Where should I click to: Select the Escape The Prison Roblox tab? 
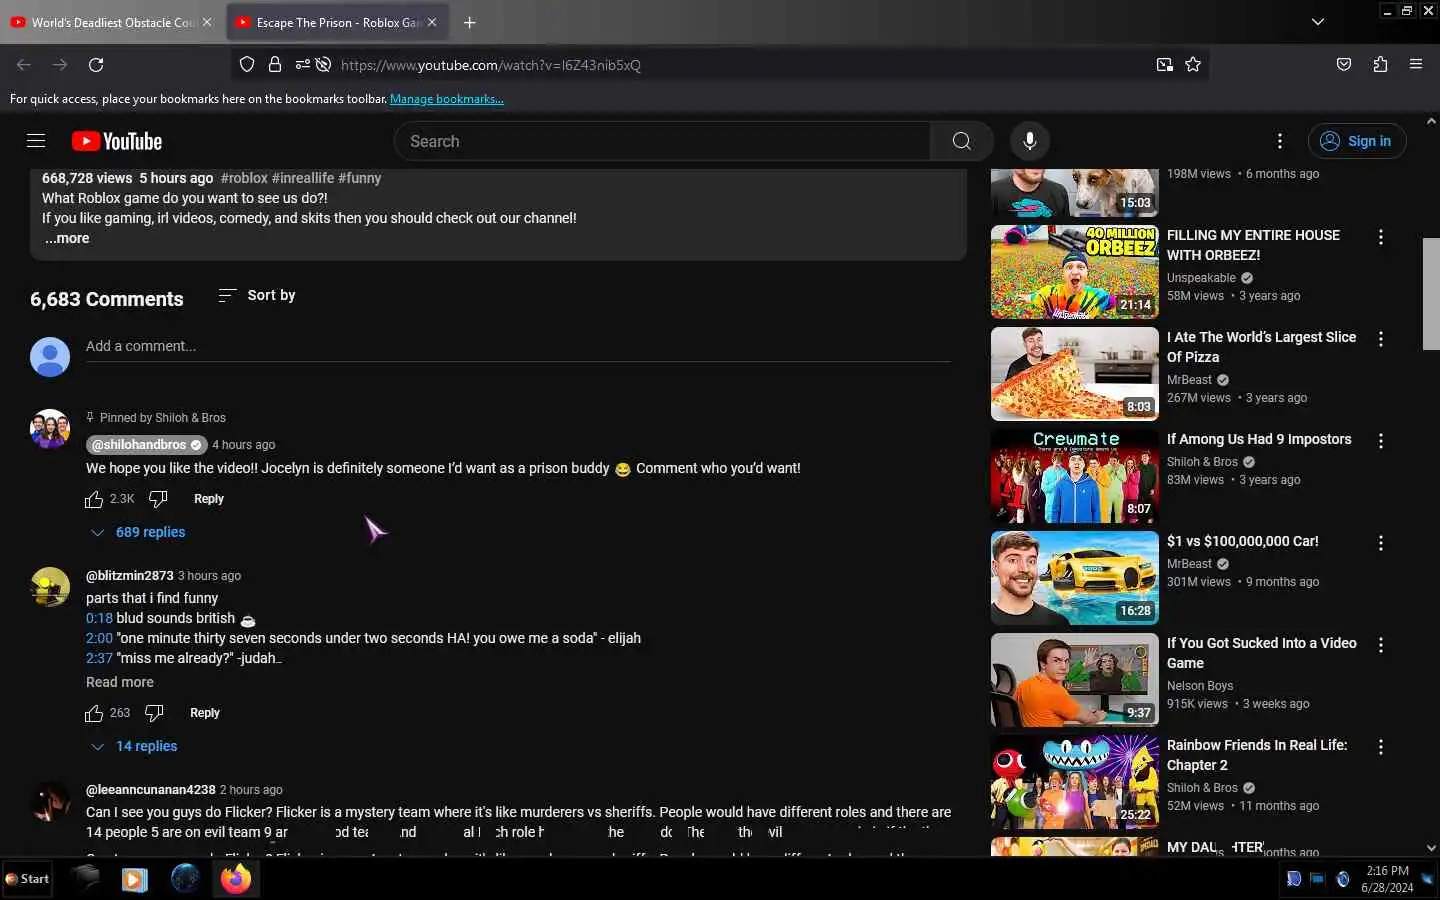point(337,22)
